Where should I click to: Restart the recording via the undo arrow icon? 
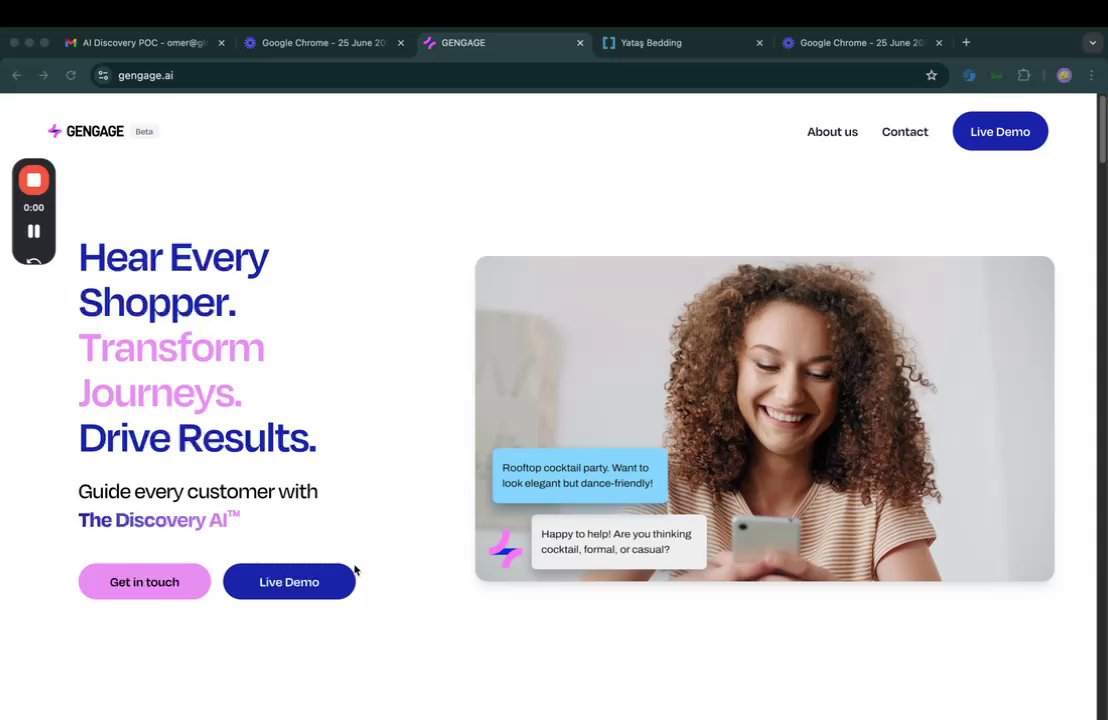[x=33, y=261]
